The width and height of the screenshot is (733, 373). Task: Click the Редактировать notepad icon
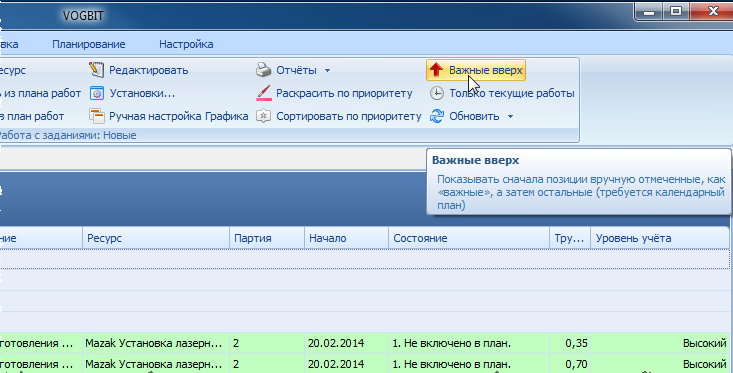coord(96,70)
